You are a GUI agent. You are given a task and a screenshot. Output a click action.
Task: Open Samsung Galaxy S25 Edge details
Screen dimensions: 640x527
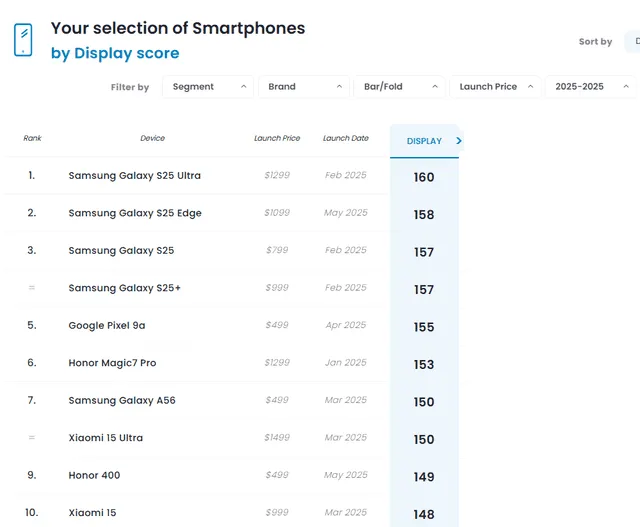point(134,213)
